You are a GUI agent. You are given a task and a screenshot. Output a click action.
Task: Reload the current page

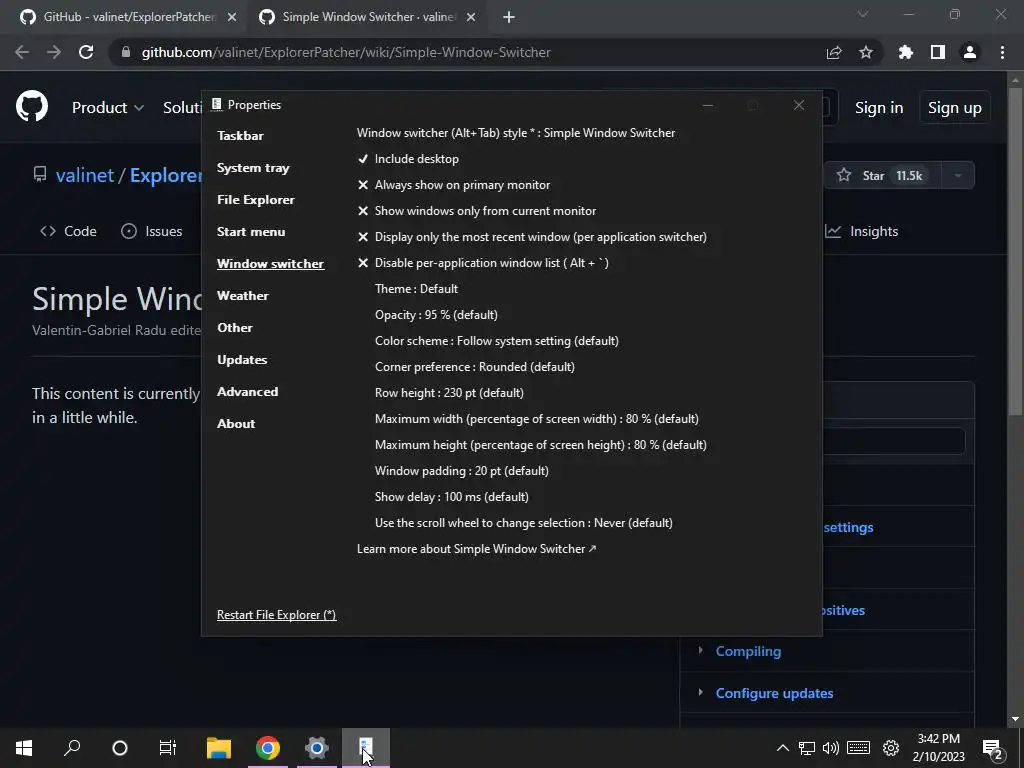[86, 52]
